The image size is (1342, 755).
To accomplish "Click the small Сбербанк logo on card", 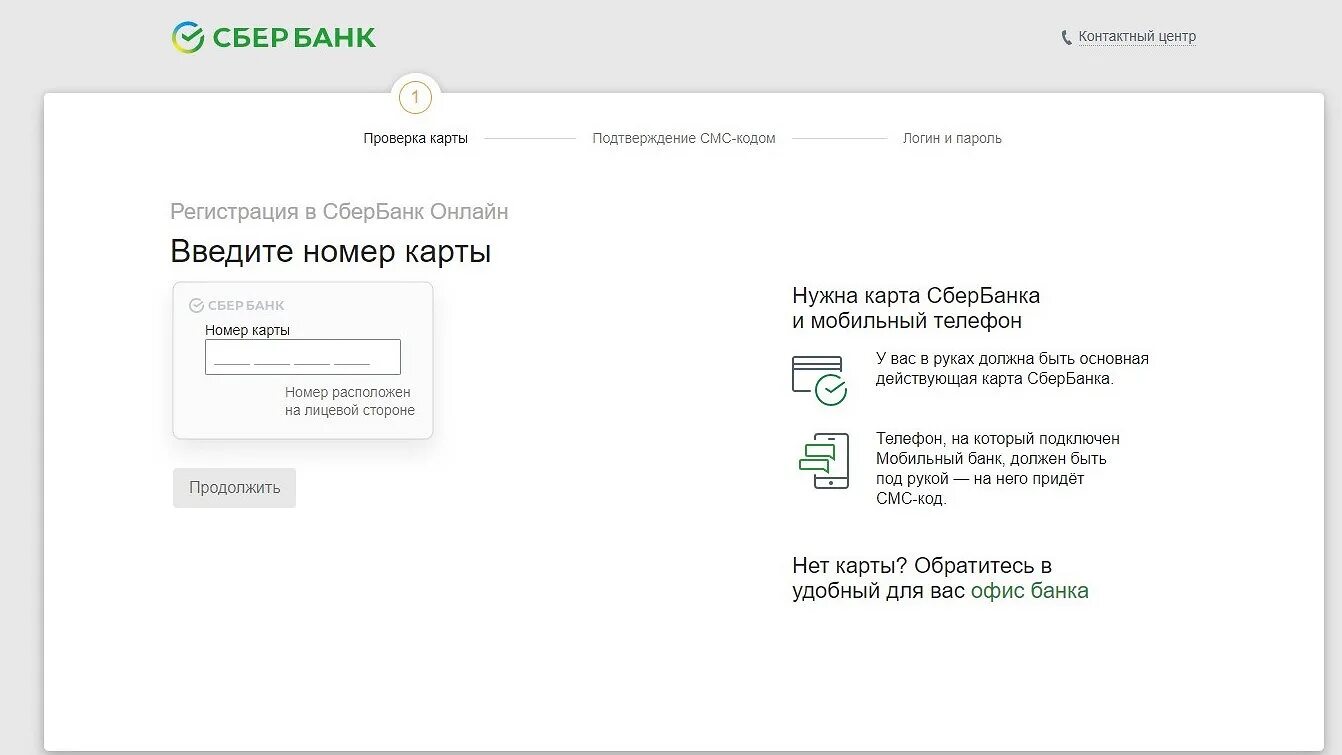I will coord(237,306).
